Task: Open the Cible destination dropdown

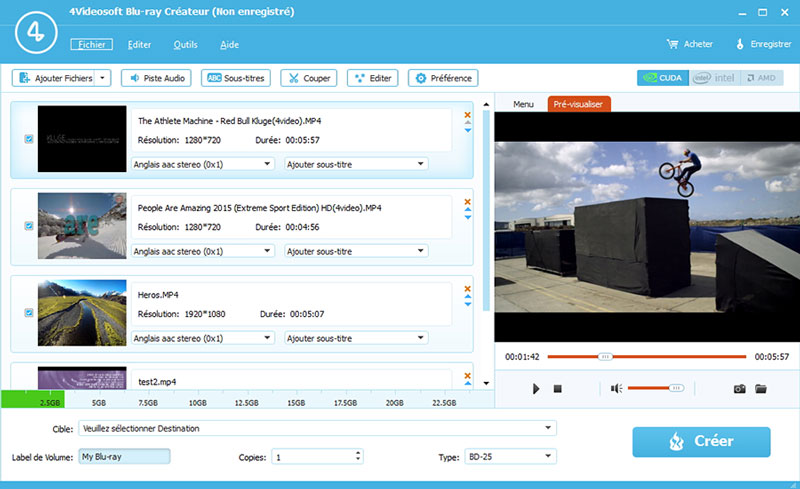Action: [317, 428]
